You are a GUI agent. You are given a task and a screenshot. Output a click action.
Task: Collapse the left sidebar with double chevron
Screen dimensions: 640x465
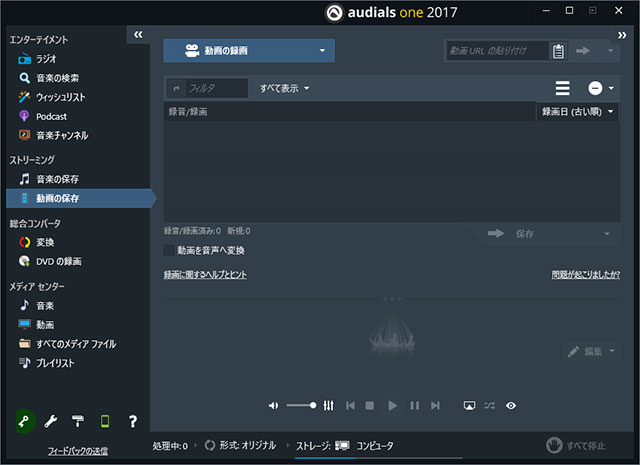(x=138, y=35)
